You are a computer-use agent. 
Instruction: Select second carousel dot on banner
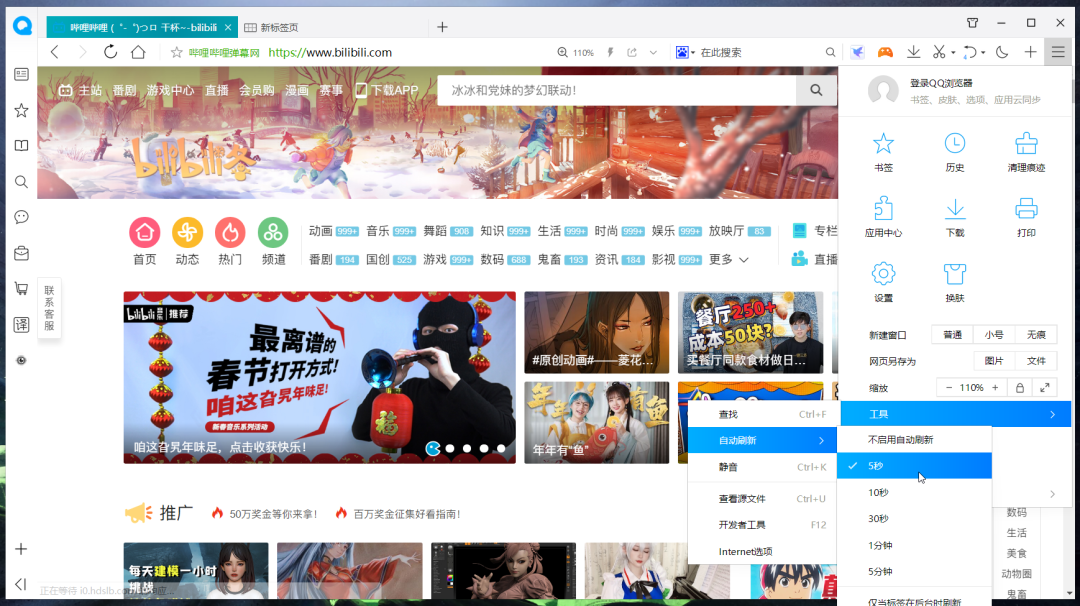pos(450,448)
